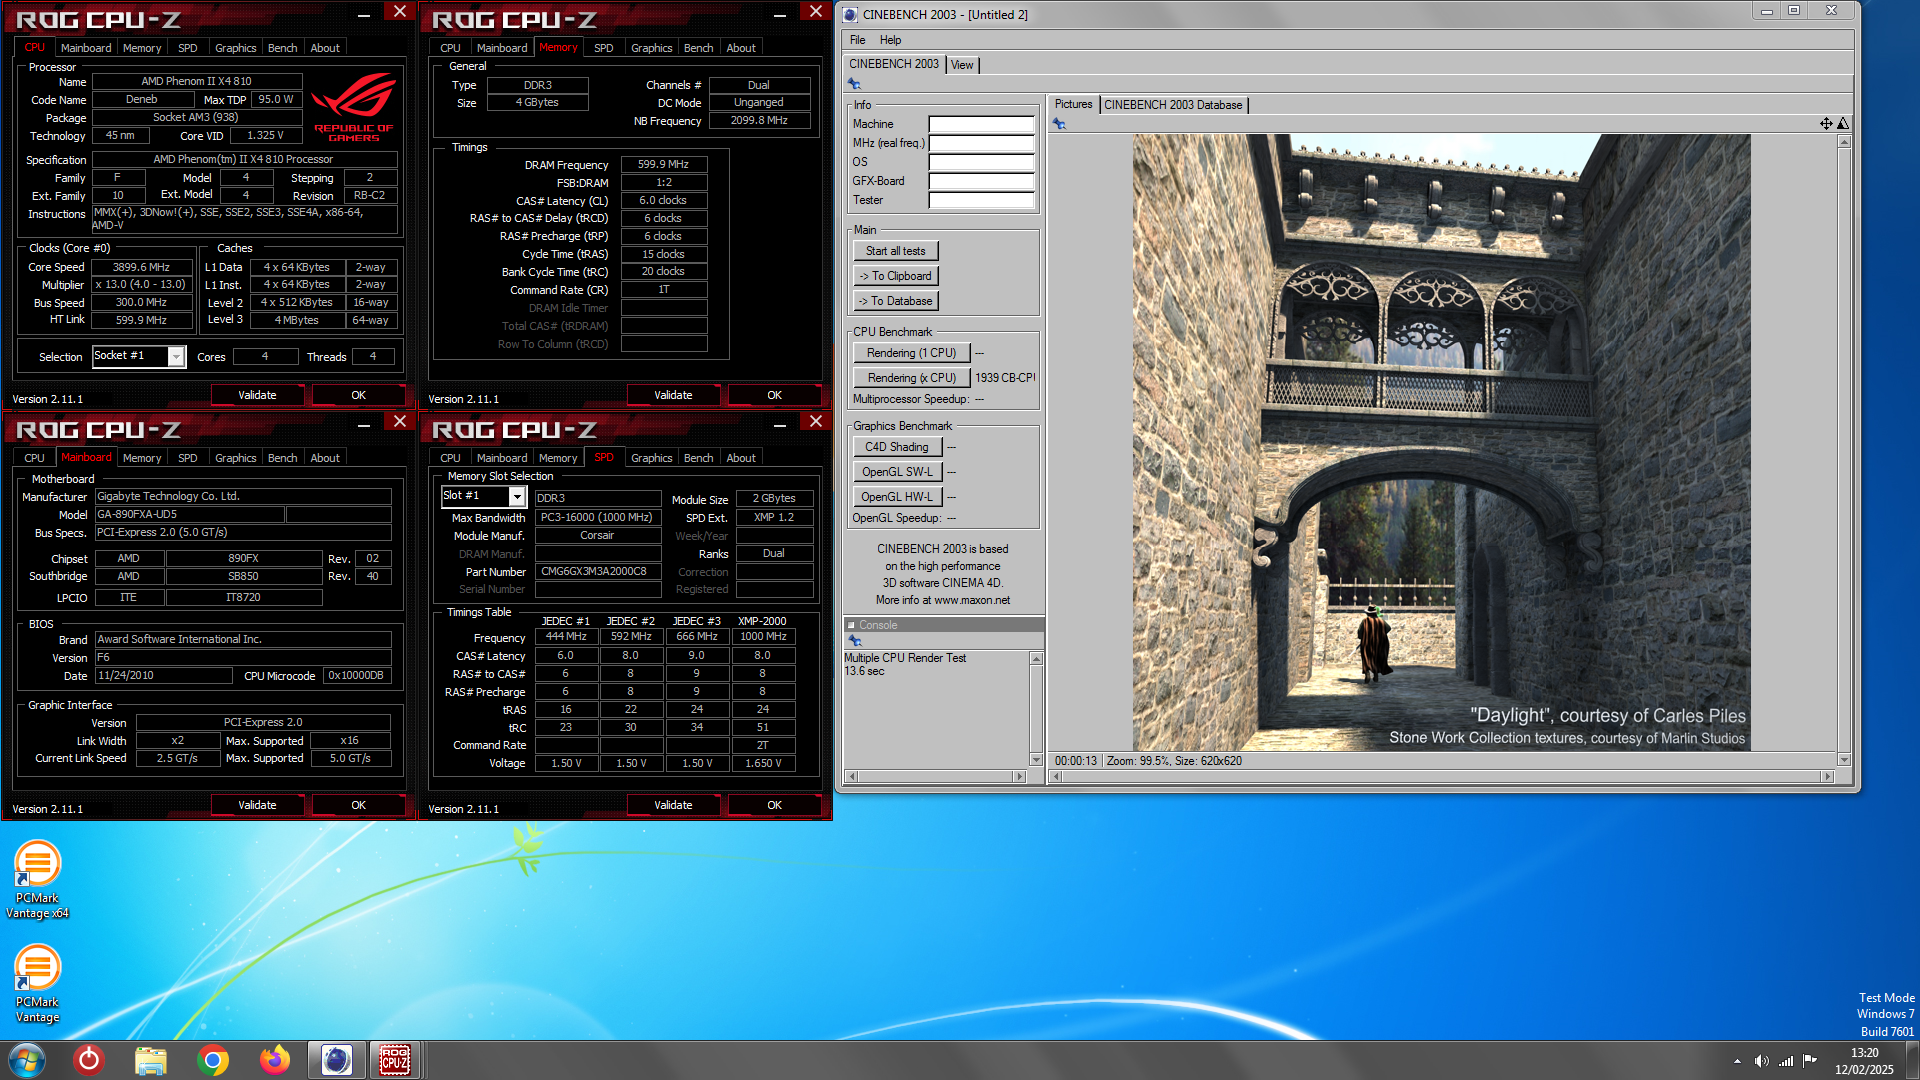This screenshot has height=1080, width=1920.
Task: Click the move-view cross icon above picture
Action: [1826, 124]
